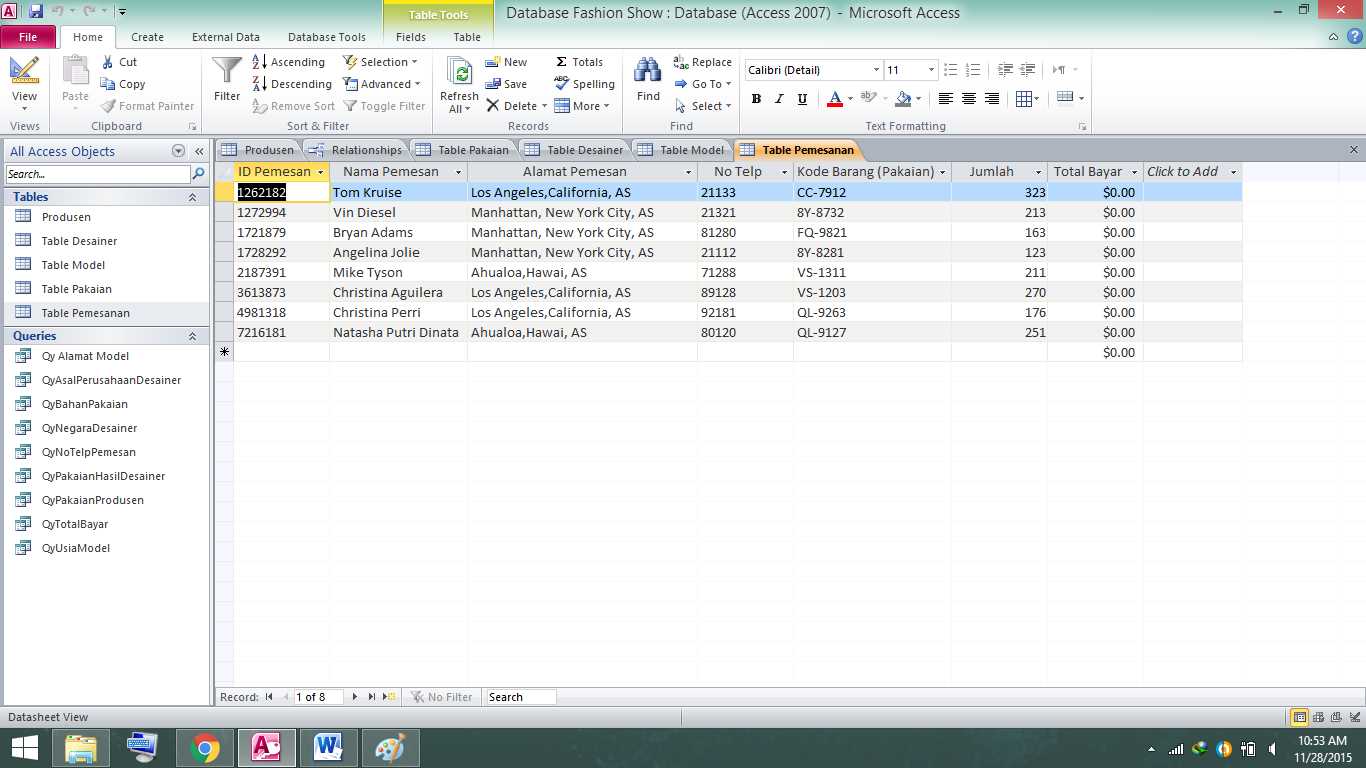This screenshot has width=1366, height=768.
Task: Open Windows Start button
Action: [x=24, y=748]
